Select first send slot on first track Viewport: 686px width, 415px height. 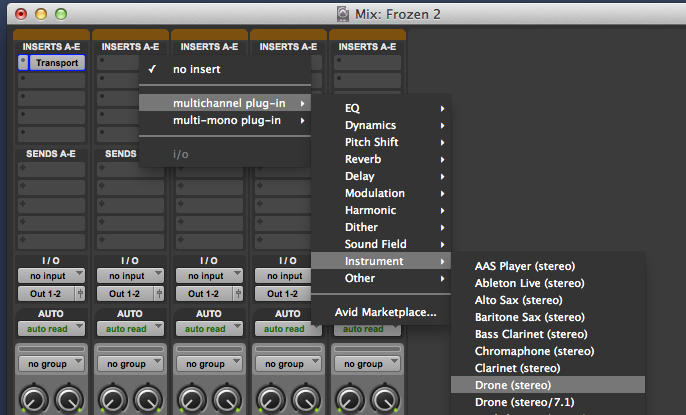point(51,169)
